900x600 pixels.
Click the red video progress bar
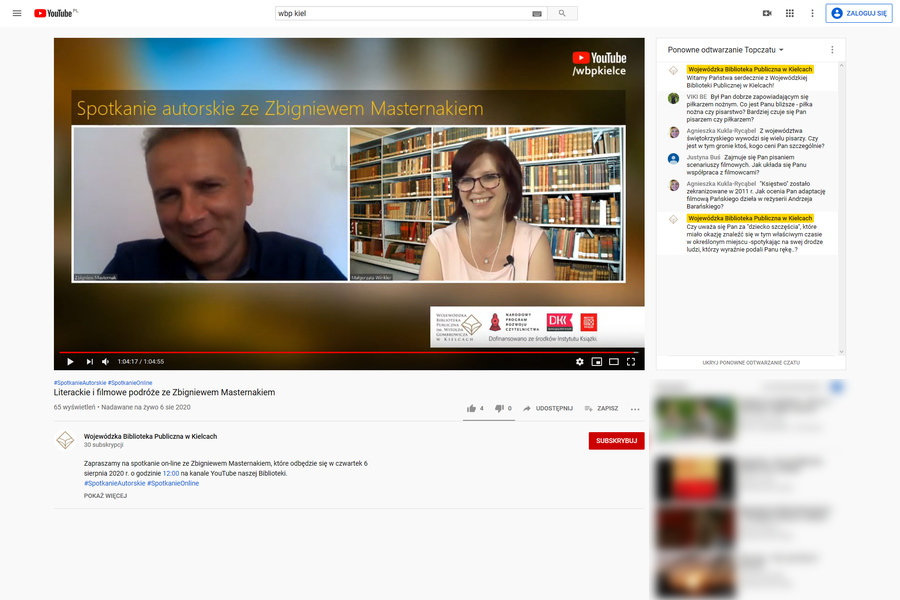(x=349, y=352)
